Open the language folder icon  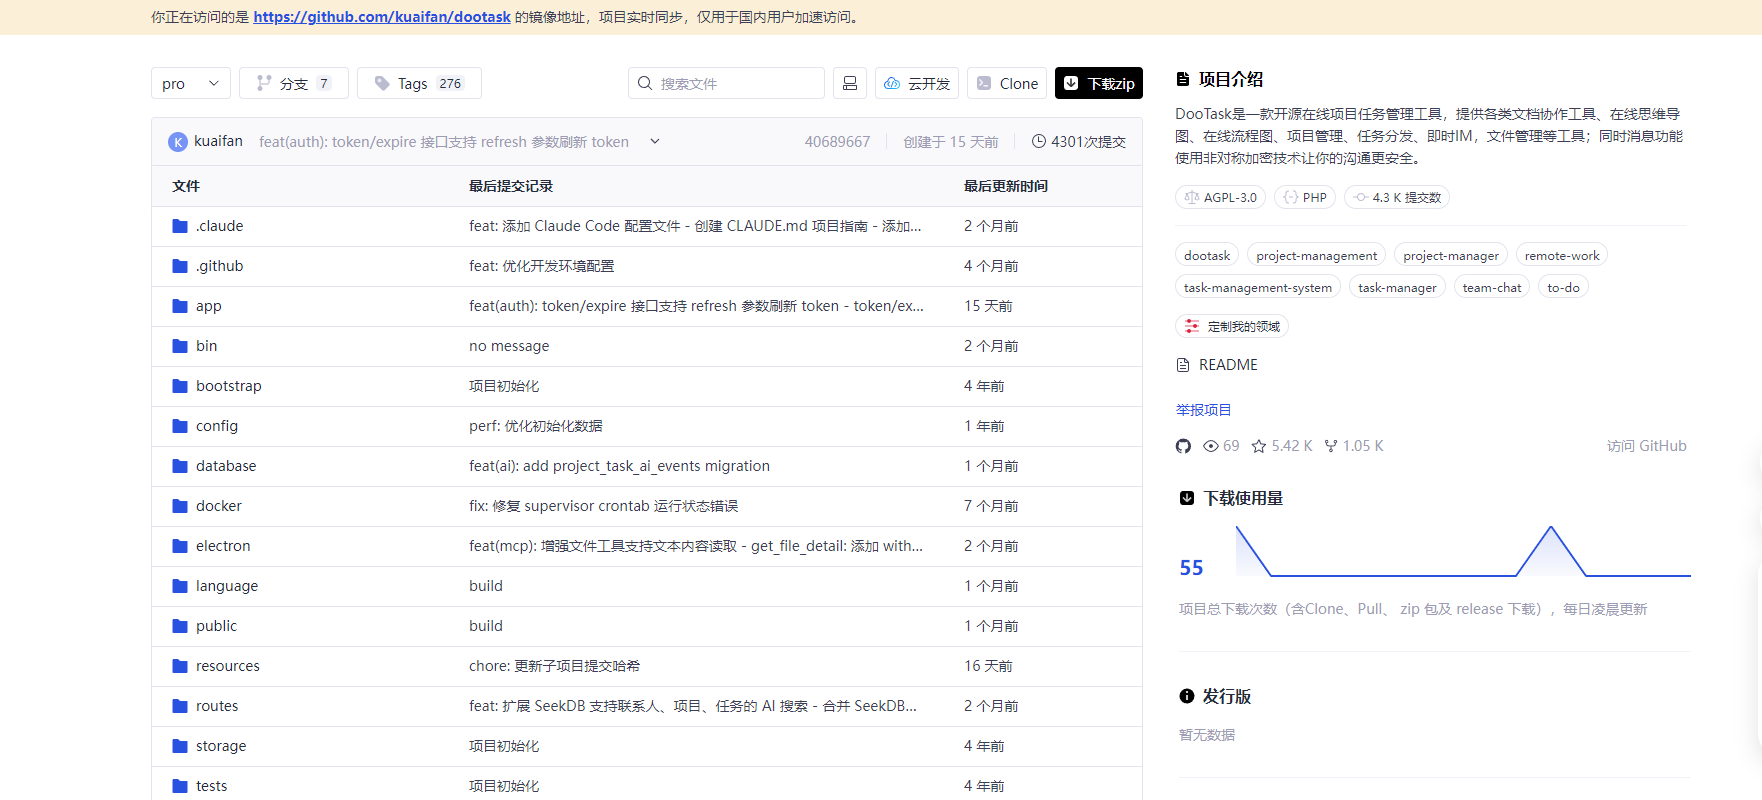pos(180,586)
